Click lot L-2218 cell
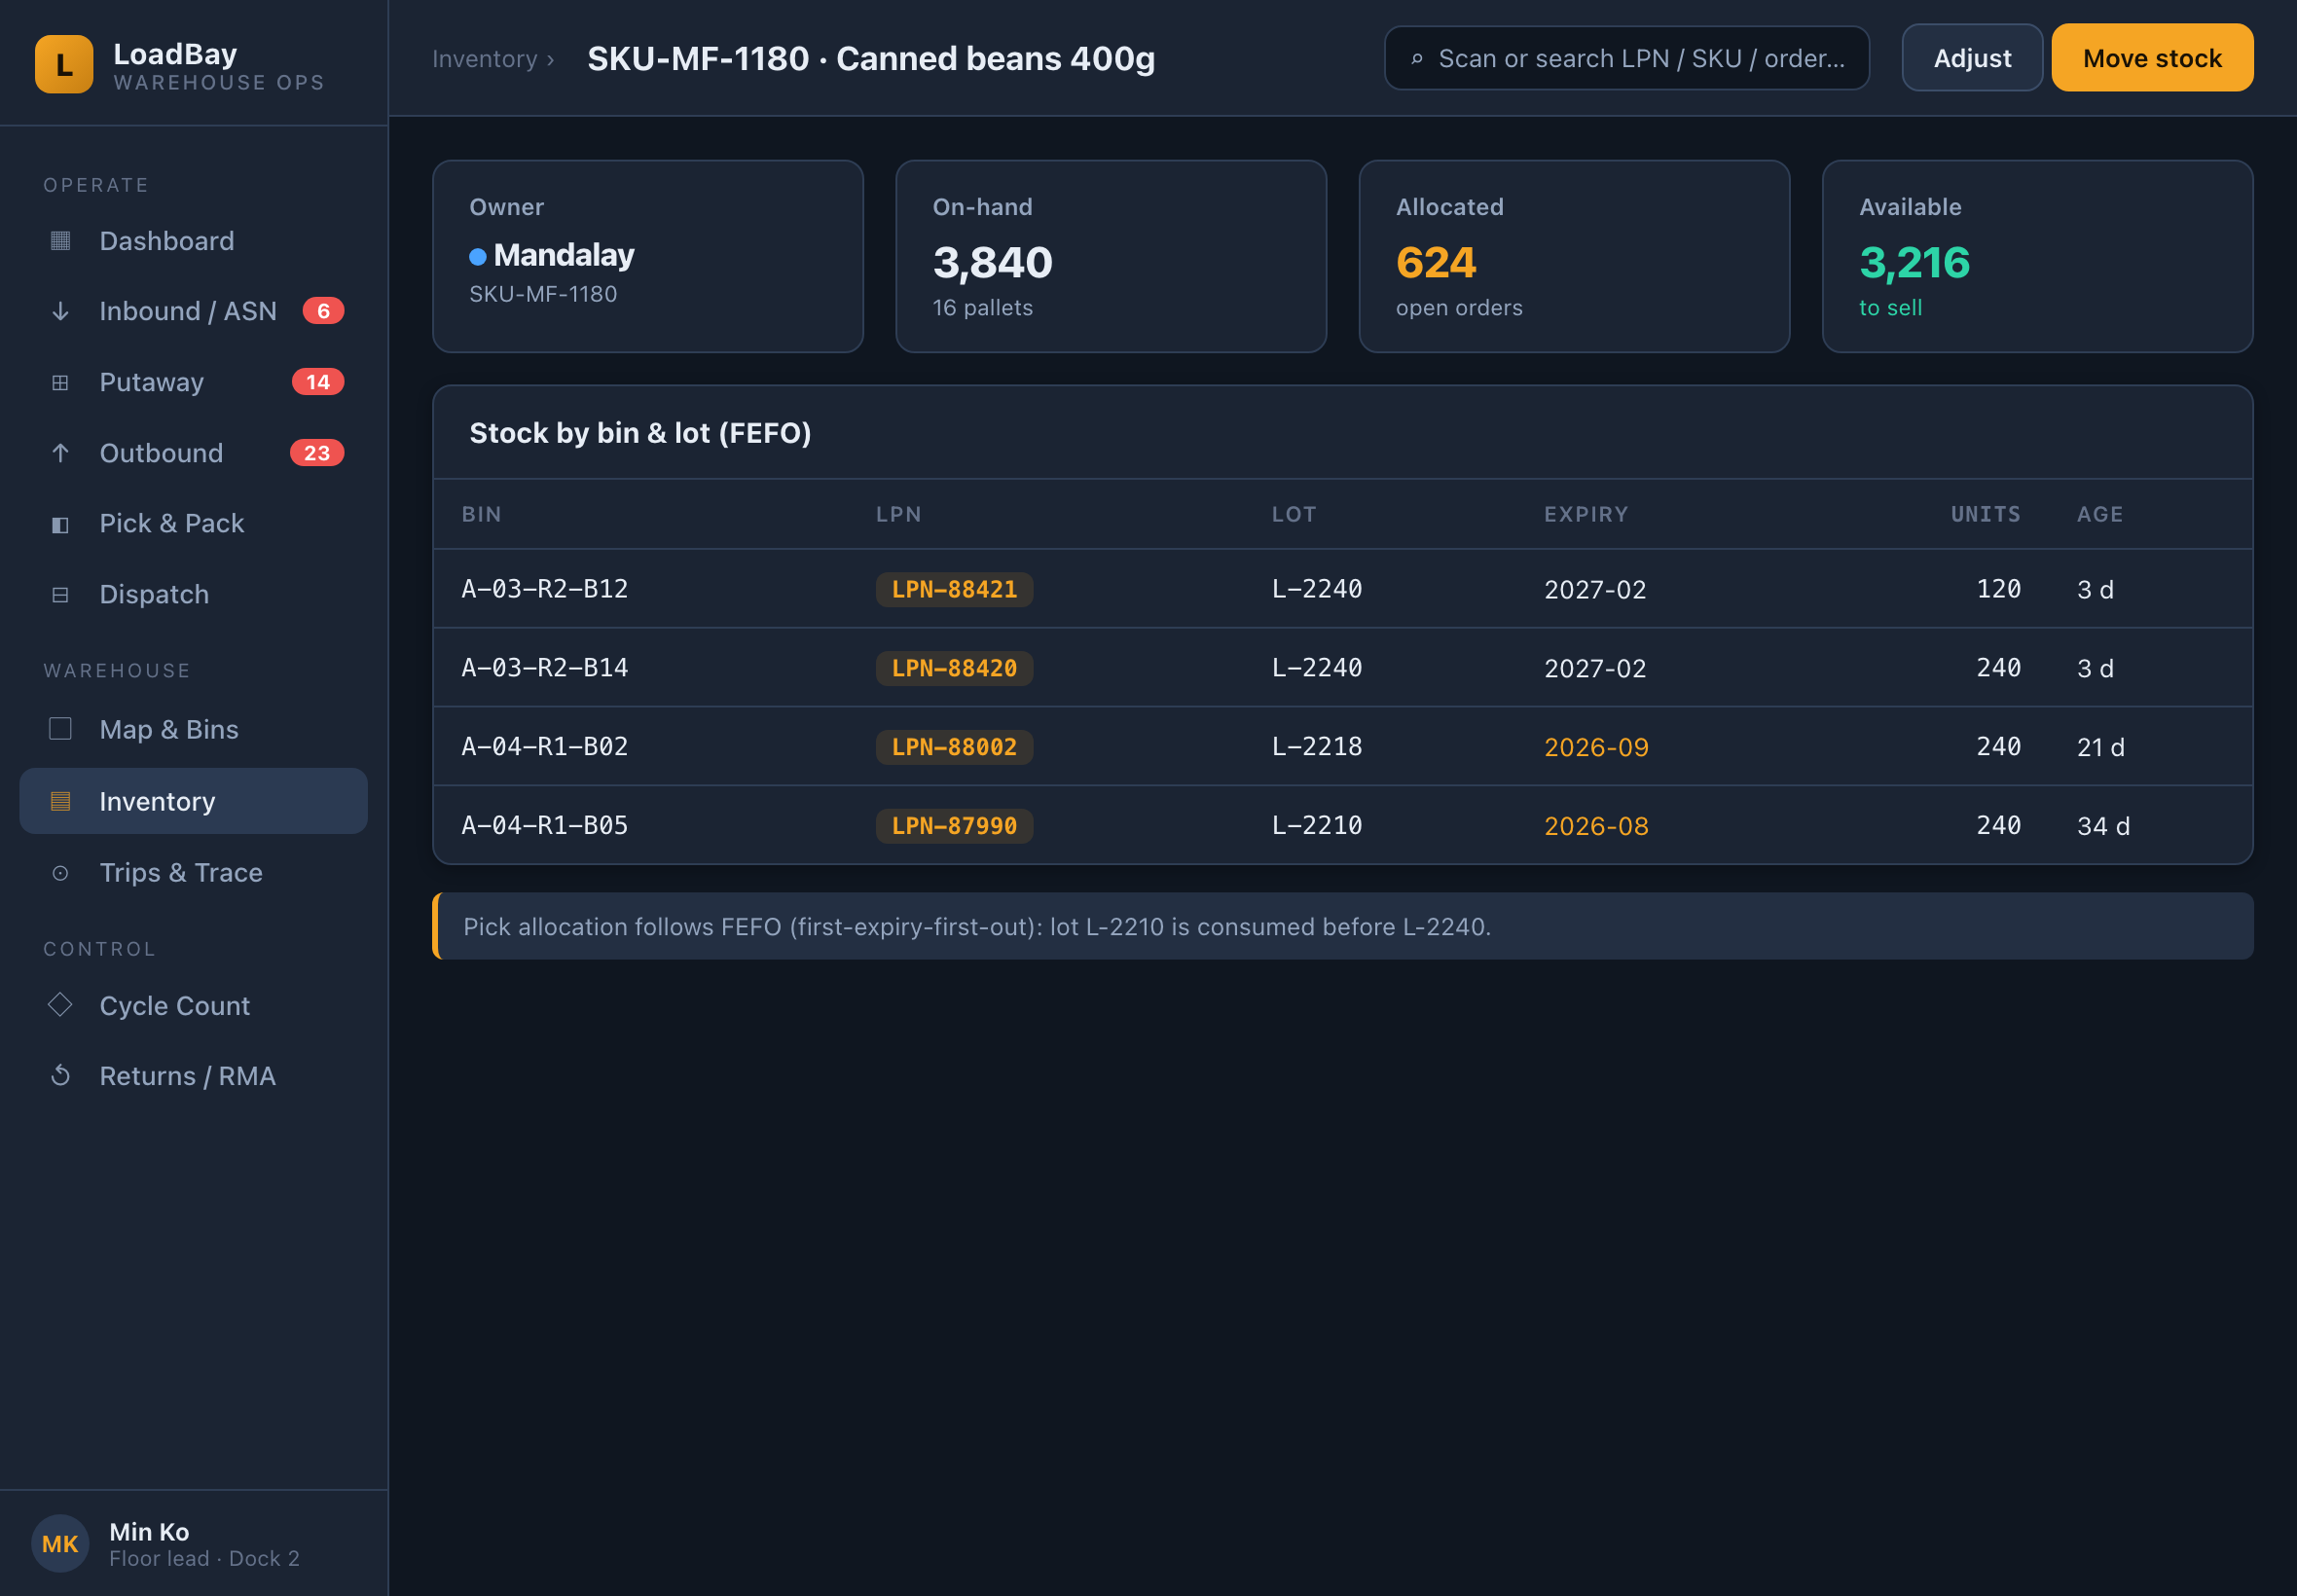This screenshot has height=1596, width=2297. [x=1317, y=747]
